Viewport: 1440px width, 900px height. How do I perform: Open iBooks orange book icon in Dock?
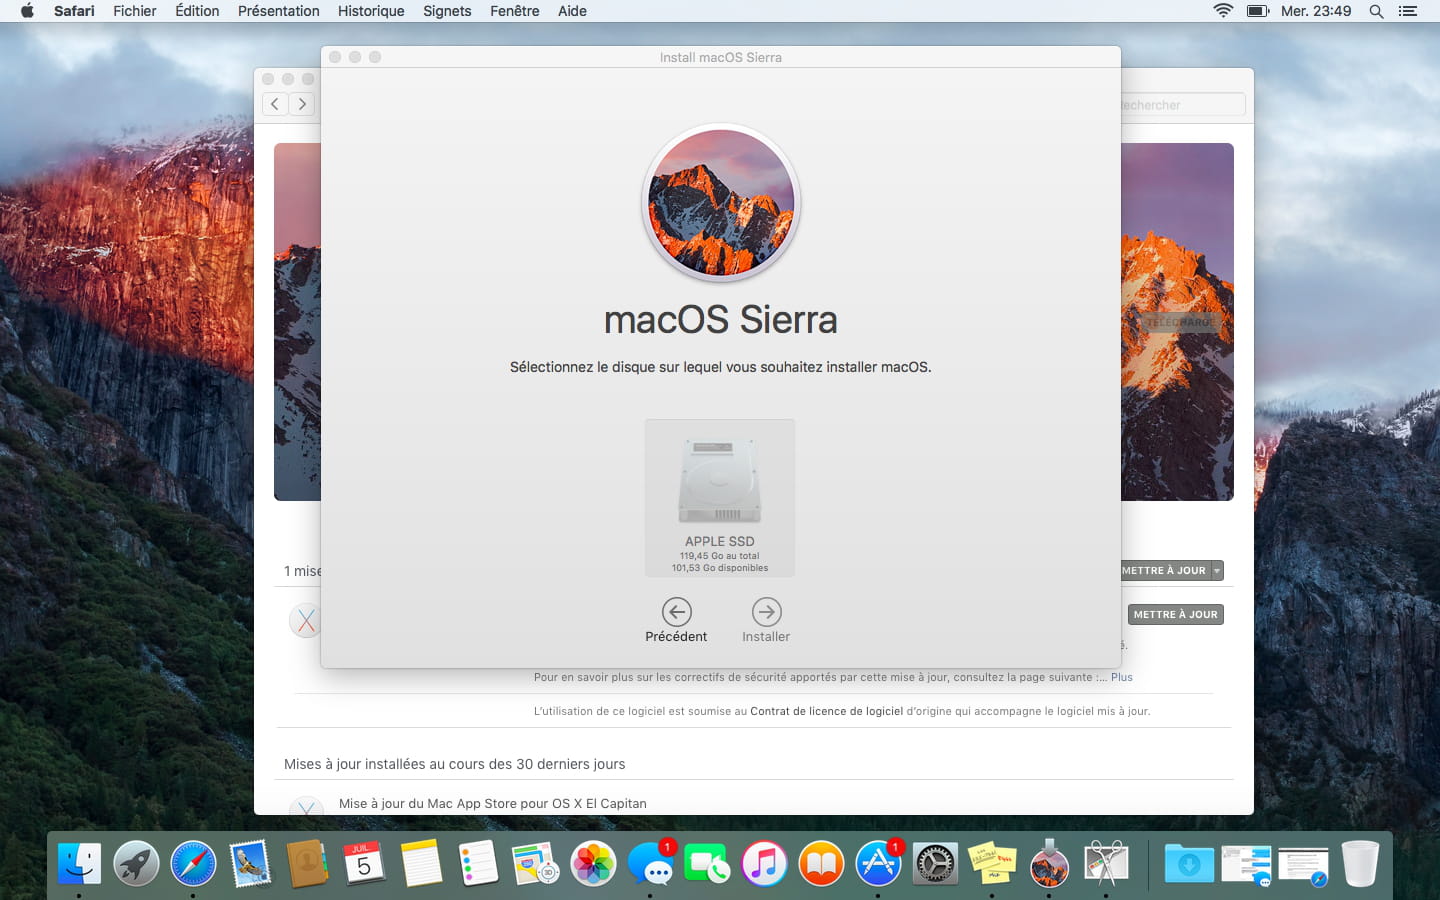[x=821, y=863]
